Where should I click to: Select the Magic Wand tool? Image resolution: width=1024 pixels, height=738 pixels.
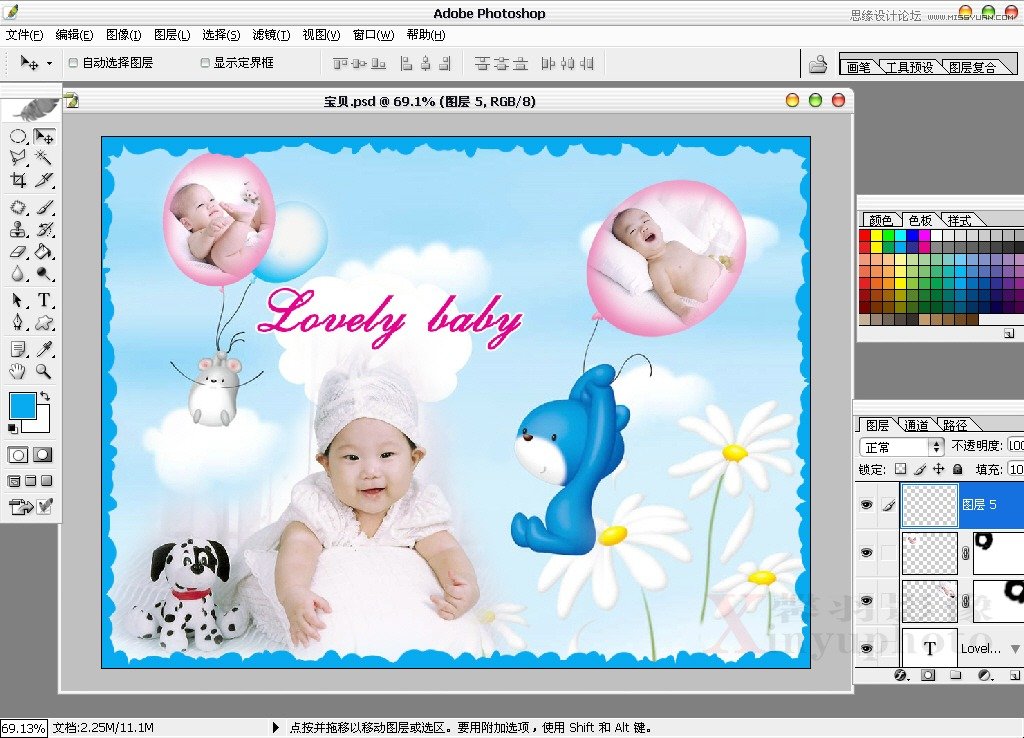44,157
